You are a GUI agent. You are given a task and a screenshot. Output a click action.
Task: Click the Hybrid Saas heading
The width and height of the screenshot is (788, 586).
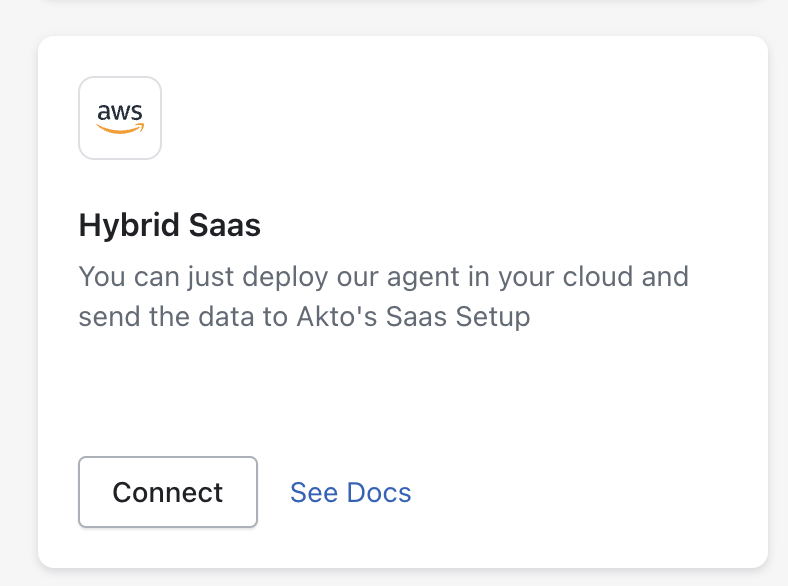pyautogui.click(x=169, y=226)
